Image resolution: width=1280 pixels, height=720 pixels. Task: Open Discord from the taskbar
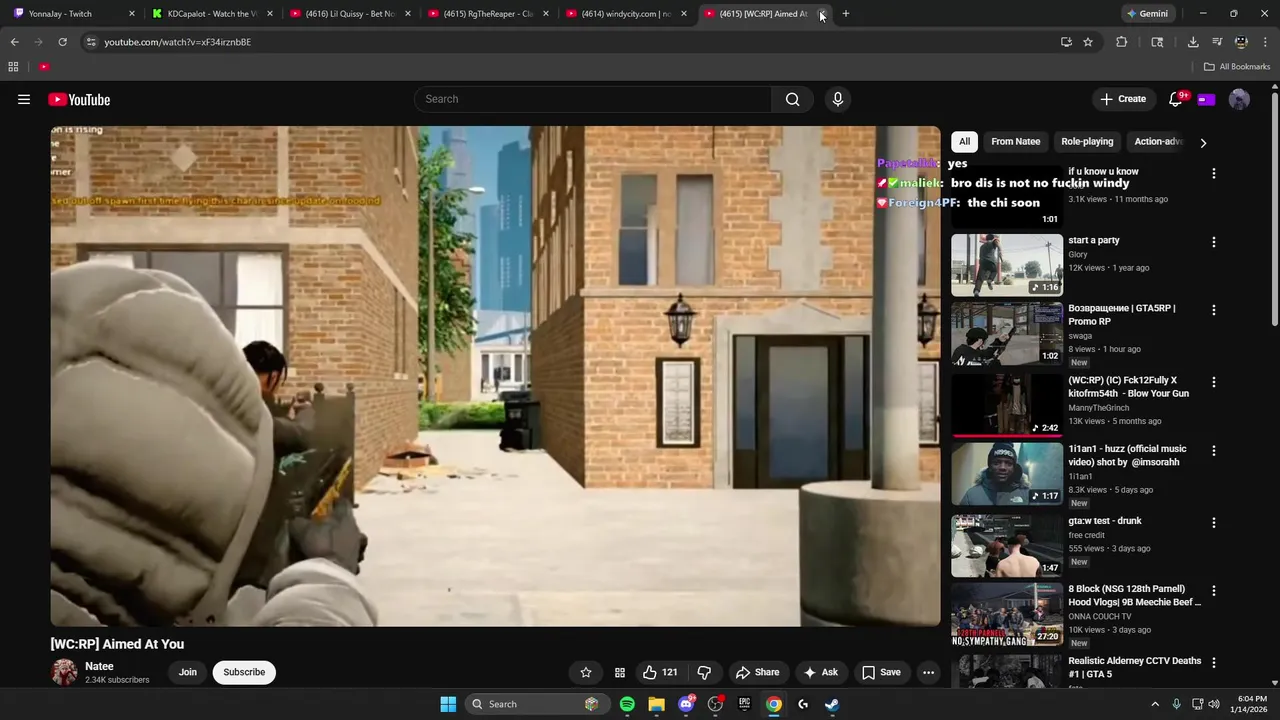point(686,704)
